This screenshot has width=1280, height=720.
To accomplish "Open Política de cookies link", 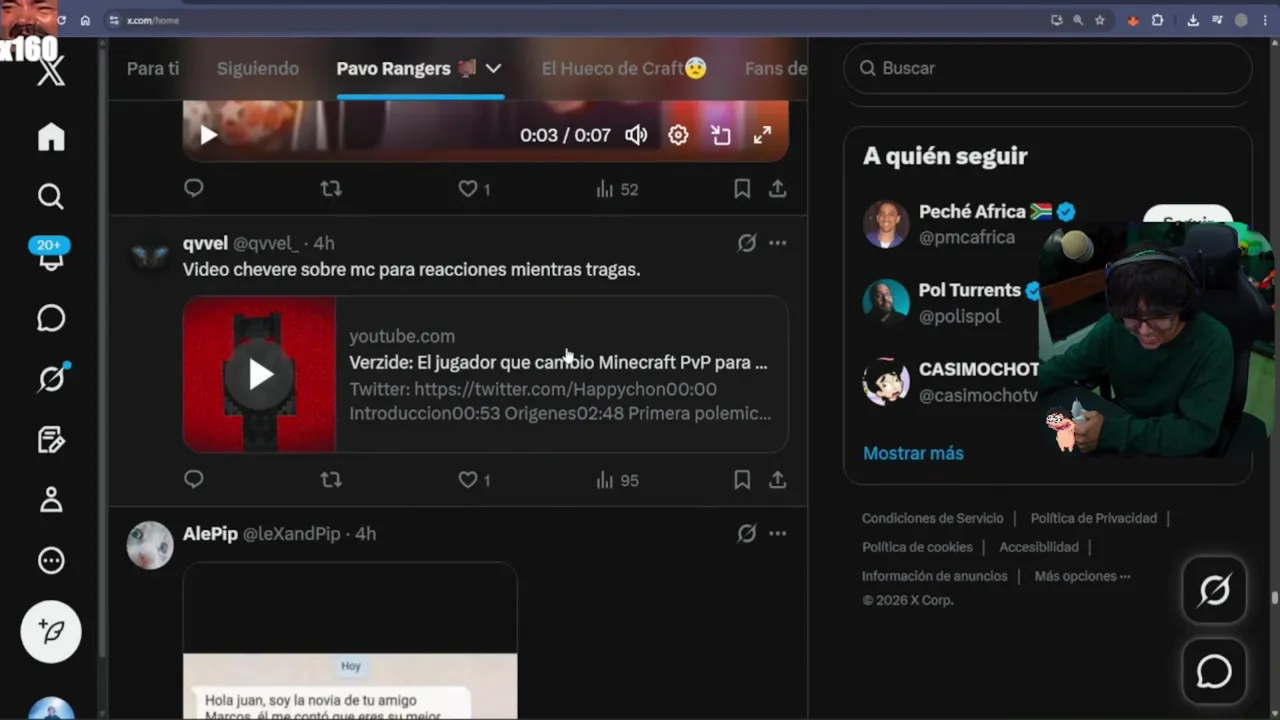I will point(917,547).
